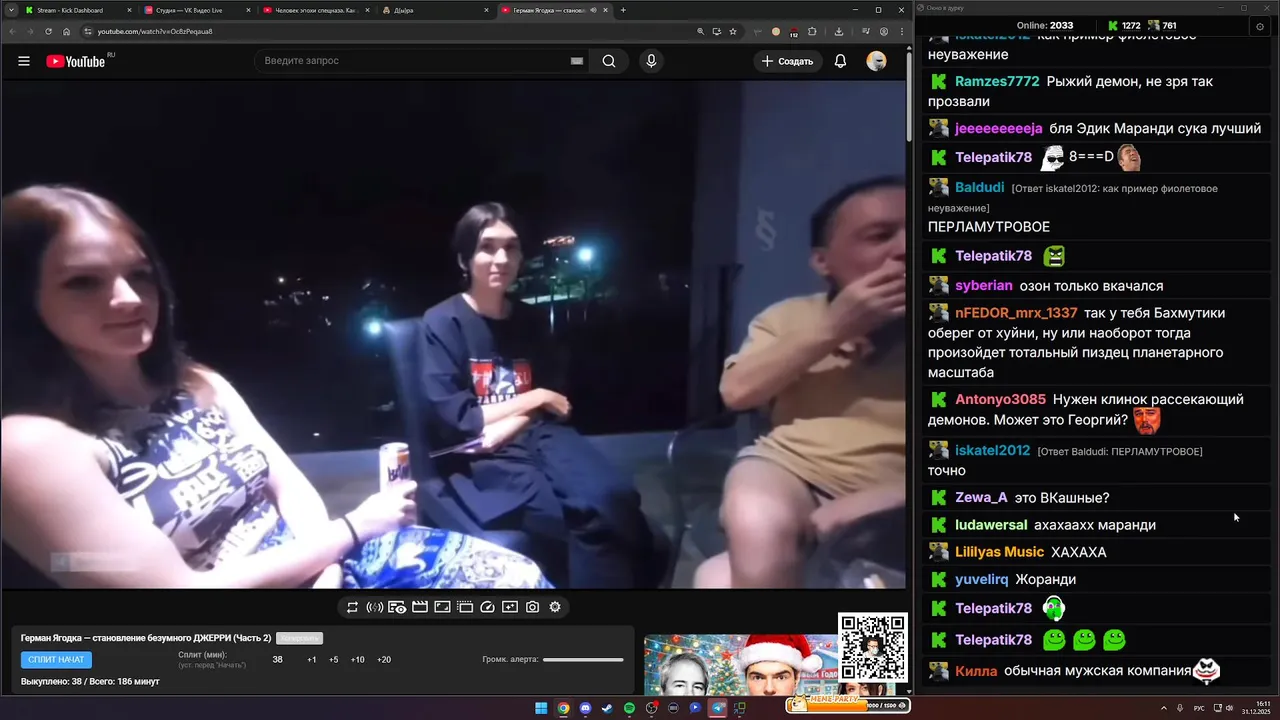Switch to Студия — VK Видео Live tab
The height and width of the screenshot is (720, 1280).
pyautogui.click(x=197, y=10)
